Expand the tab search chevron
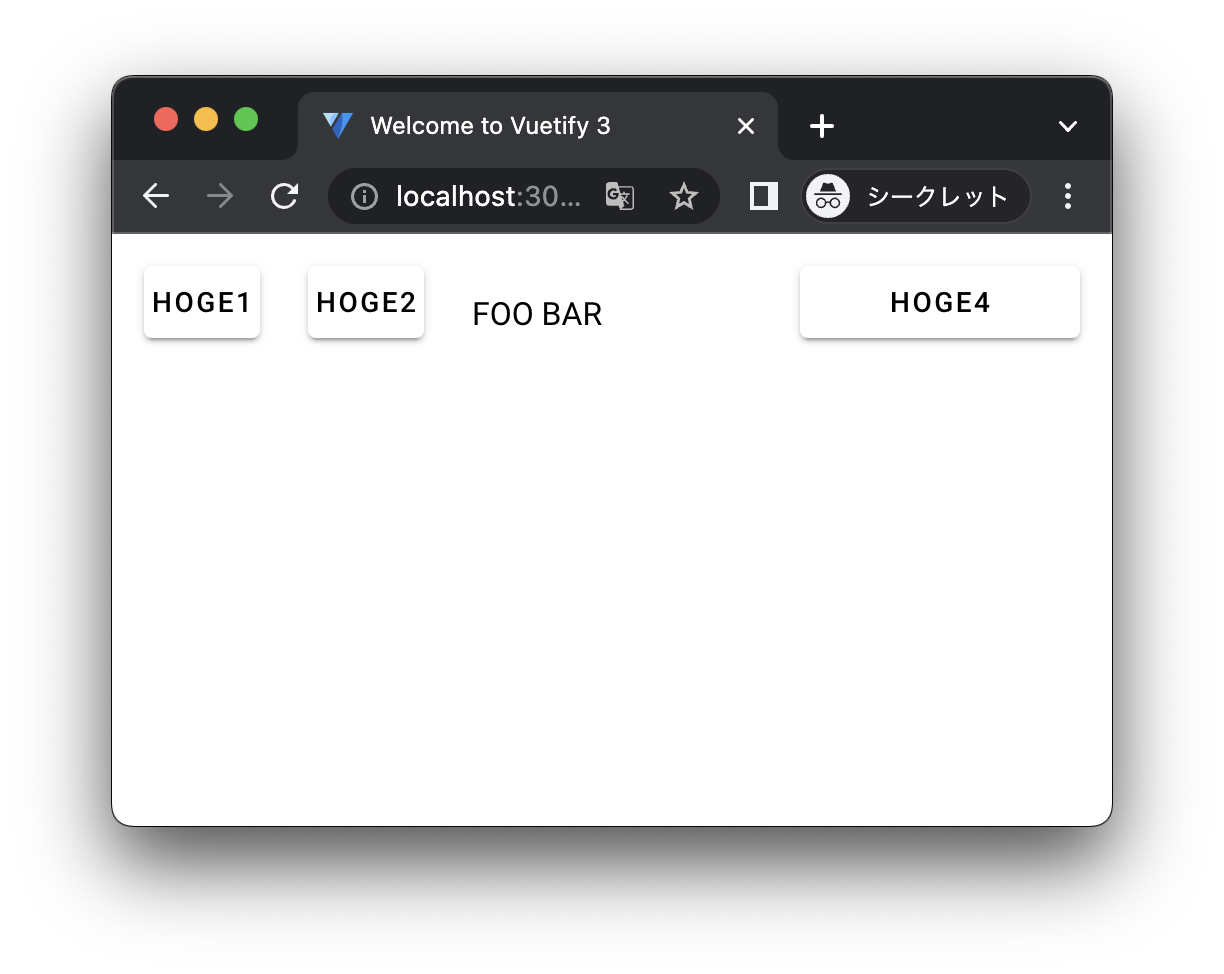 1068,126
